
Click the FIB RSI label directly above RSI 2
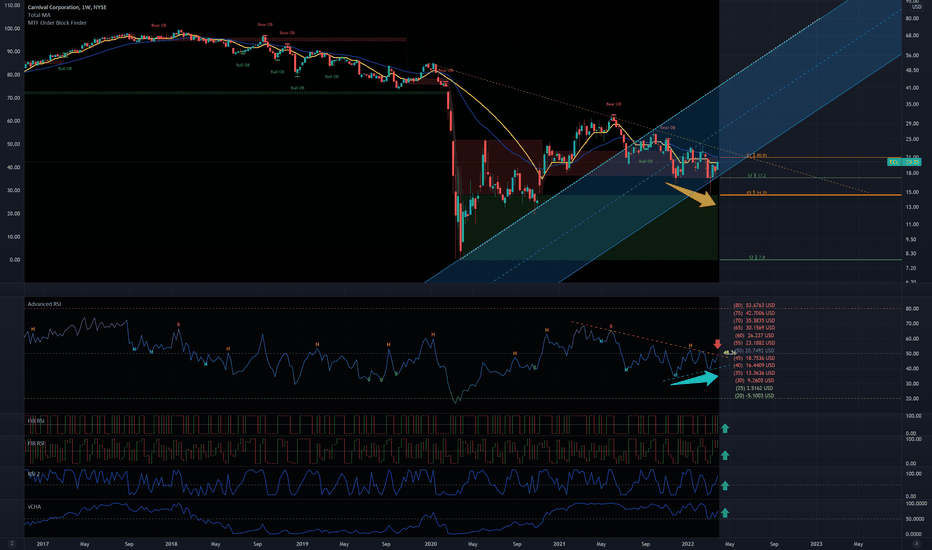36,444
